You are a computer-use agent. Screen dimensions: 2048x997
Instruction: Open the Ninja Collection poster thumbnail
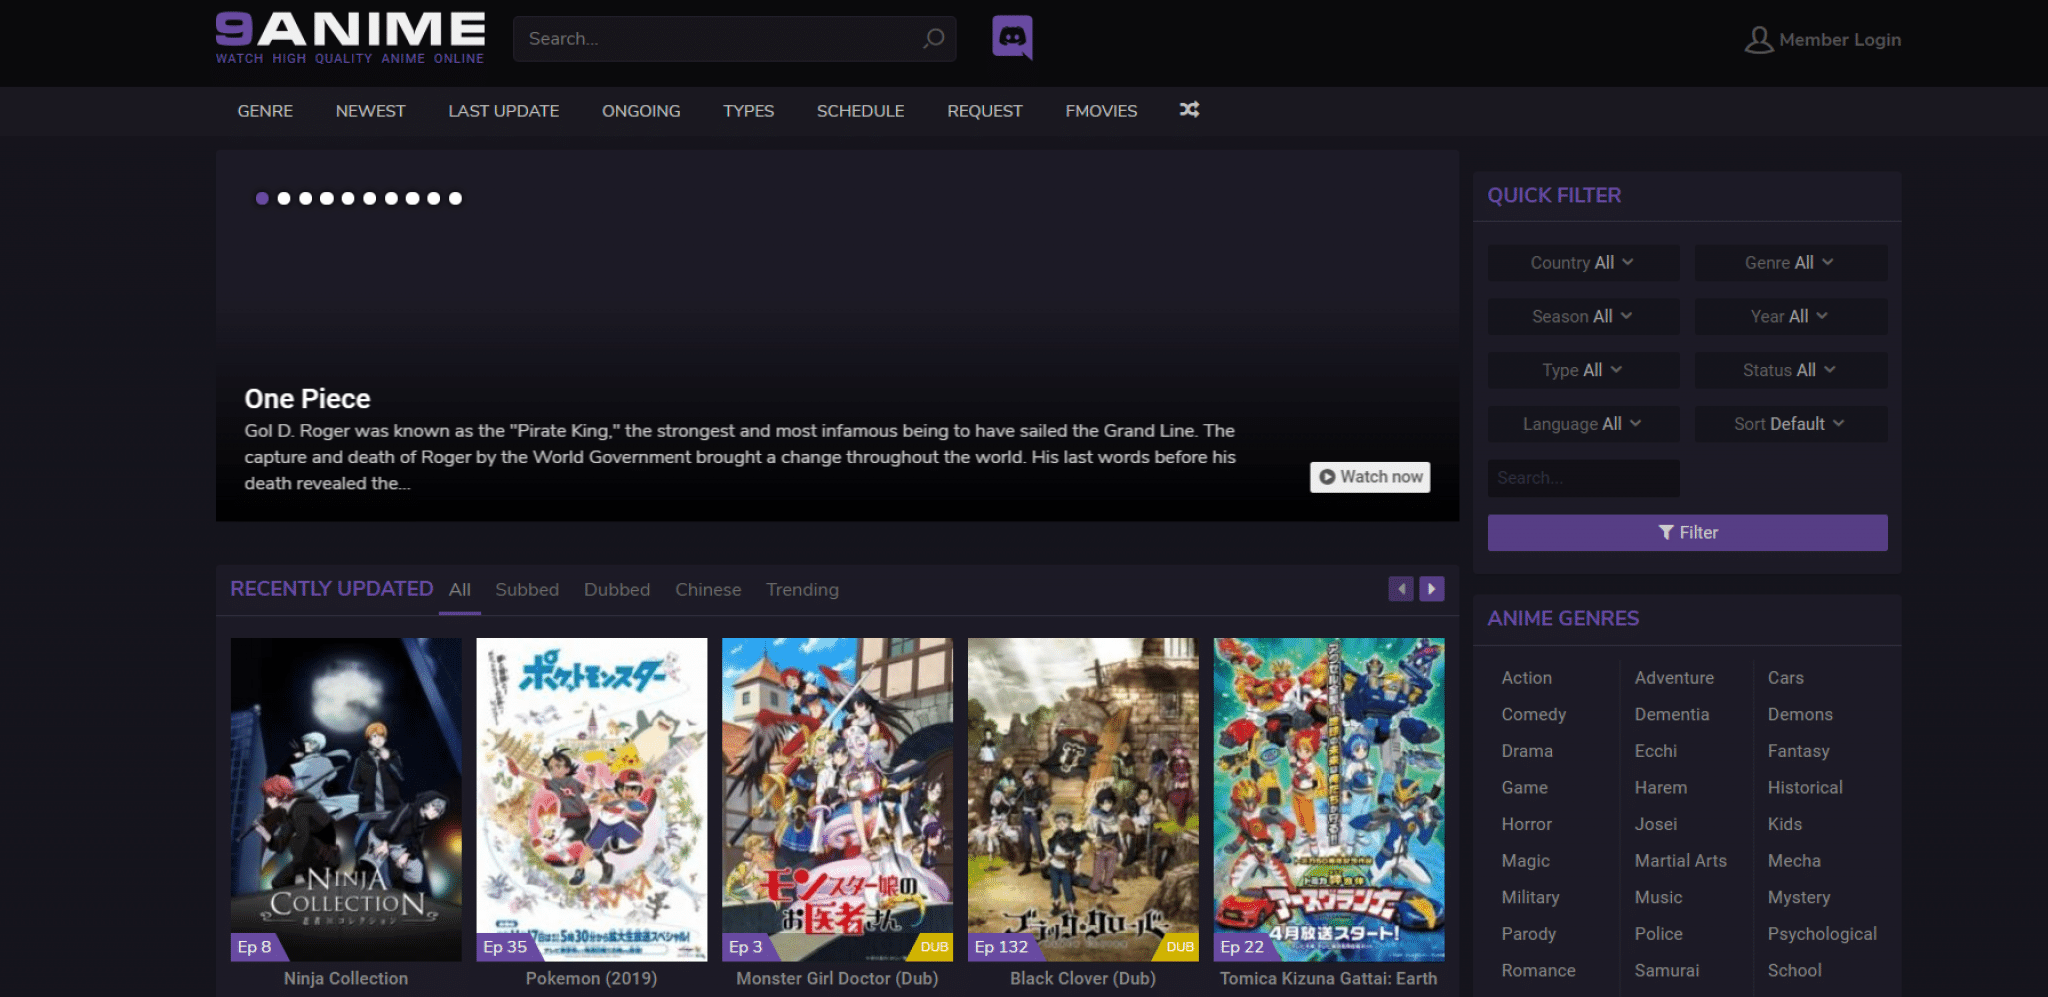346,800
